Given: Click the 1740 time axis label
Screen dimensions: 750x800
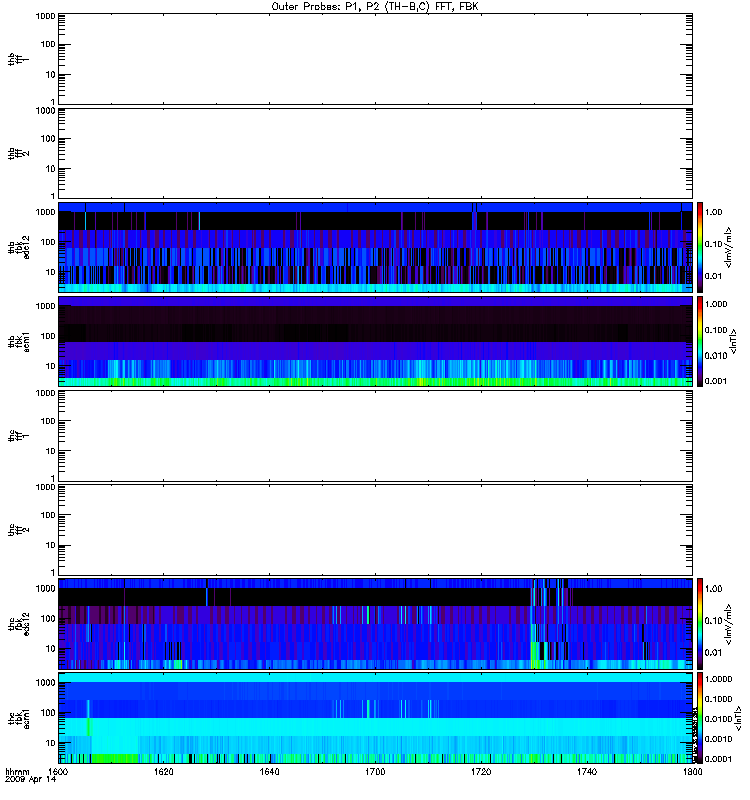Looking at the screenshot, I should coord(587,772).
